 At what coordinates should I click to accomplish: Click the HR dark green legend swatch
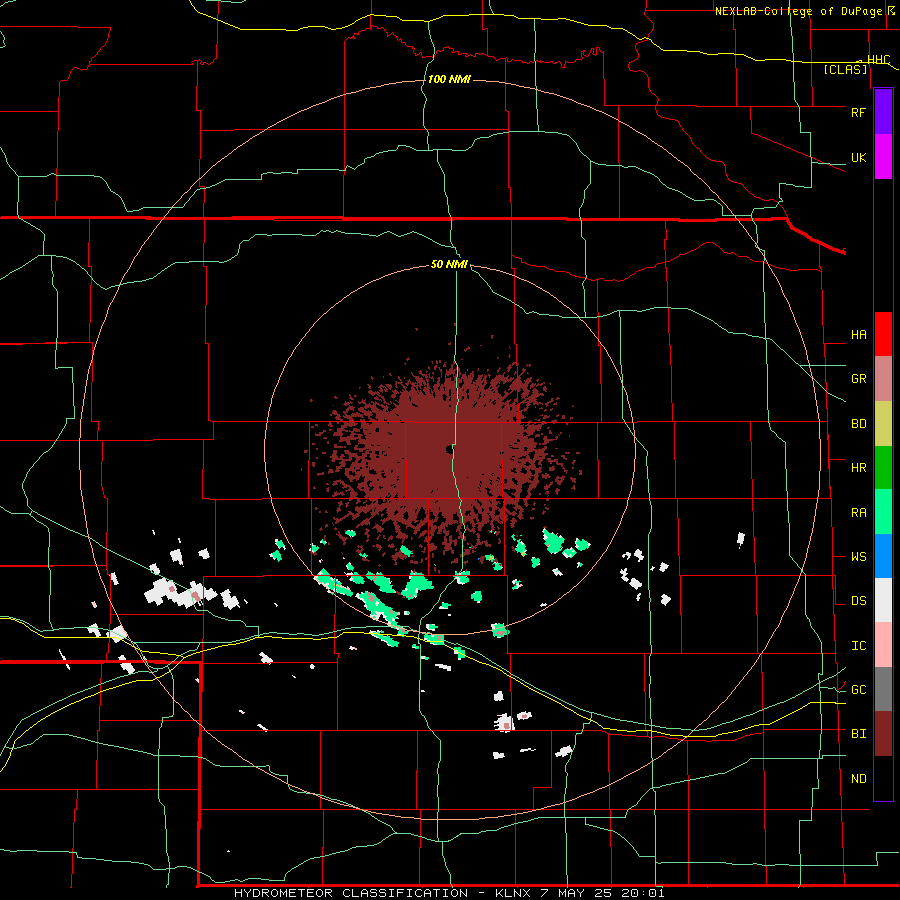[x=883, y=467]
